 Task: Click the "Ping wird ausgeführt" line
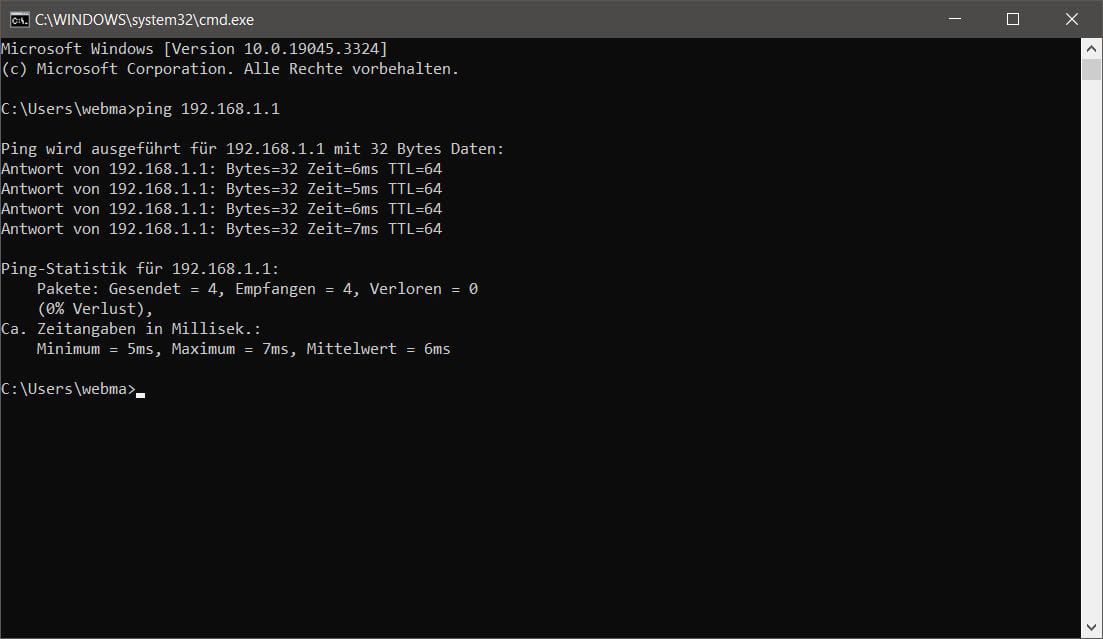[252, 149]
